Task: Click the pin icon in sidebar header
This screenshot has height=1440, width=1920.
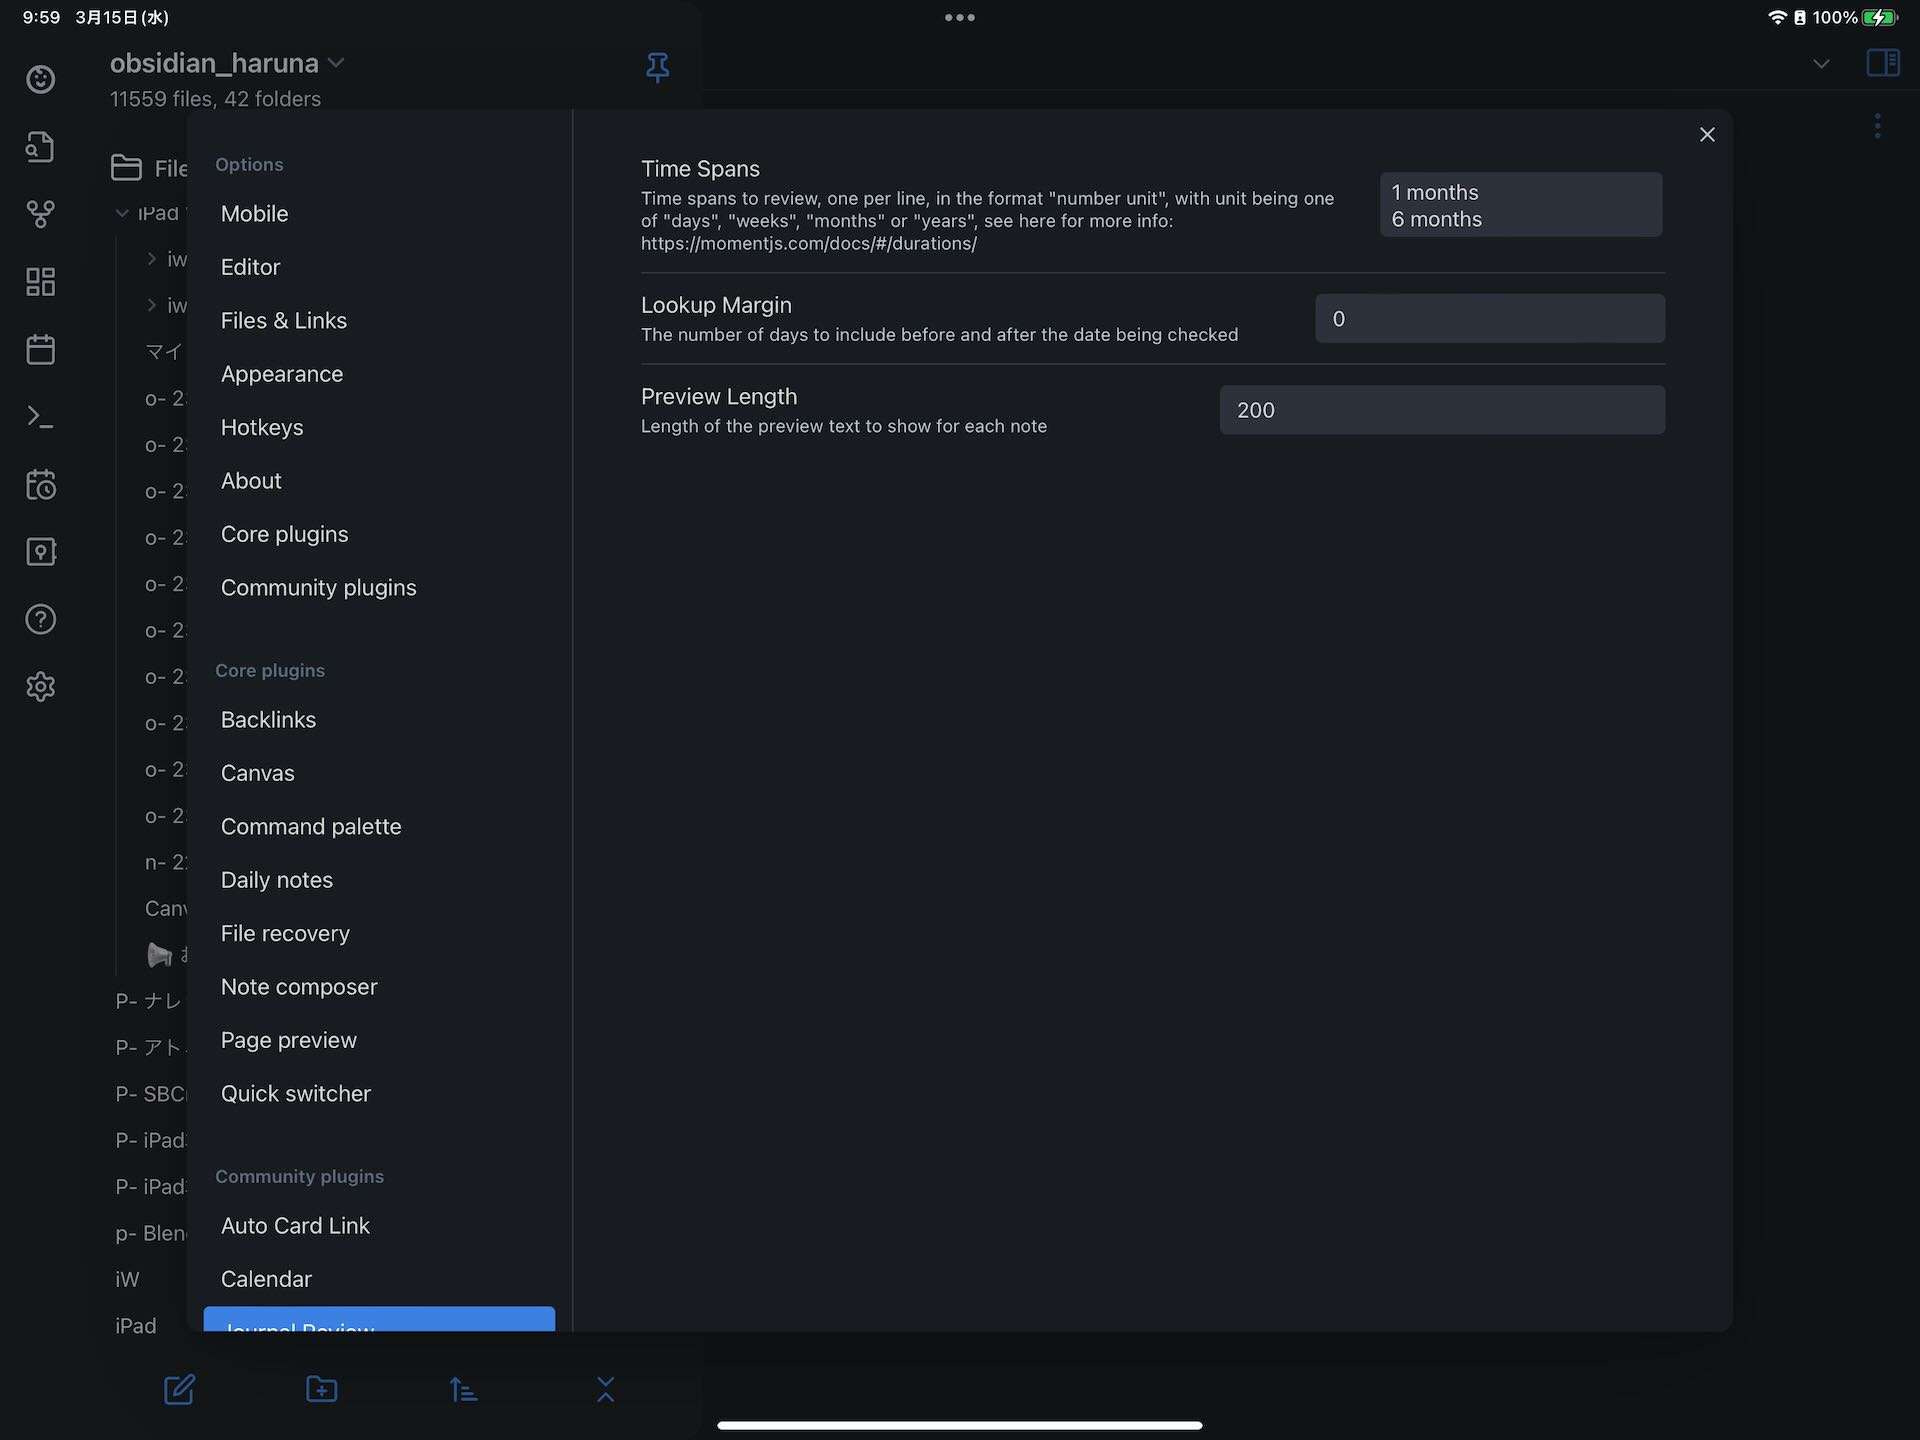Action: coord(657,67)
